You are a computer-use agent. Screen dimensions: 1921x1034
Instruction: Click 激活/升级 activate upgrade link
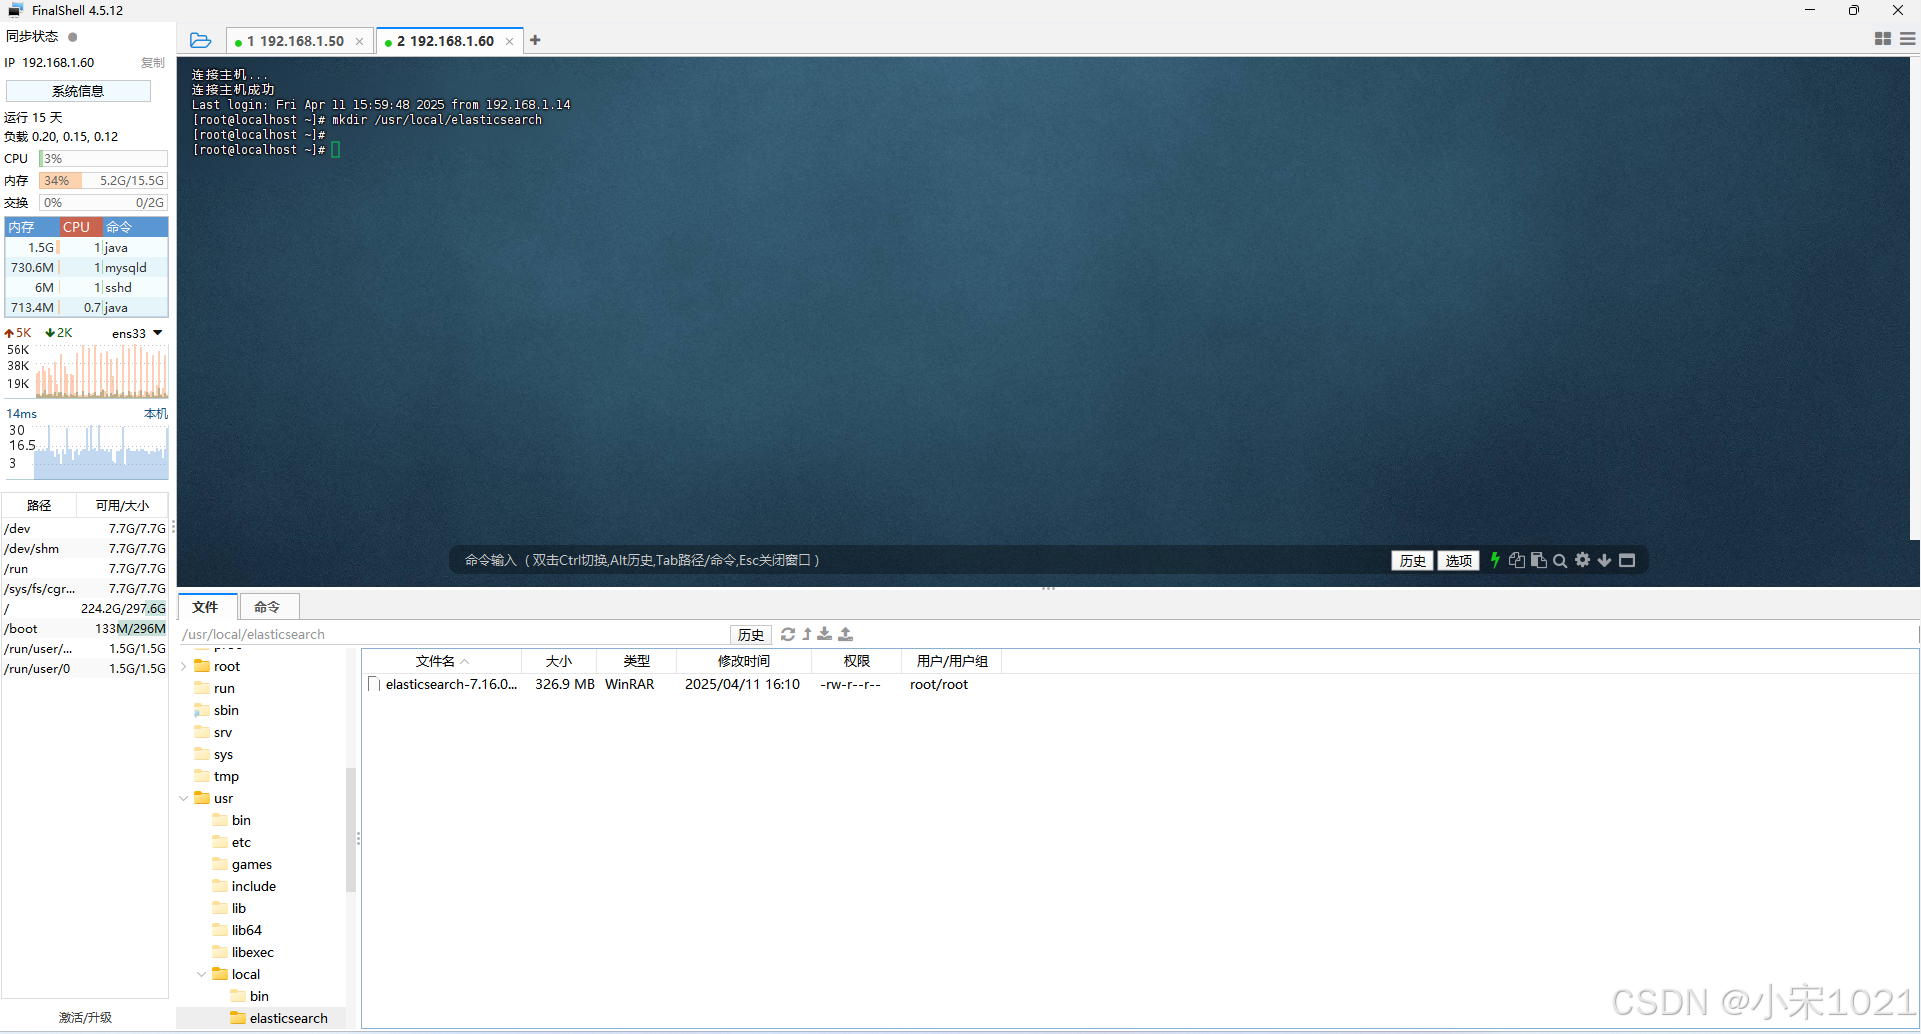coord(85,1017)
